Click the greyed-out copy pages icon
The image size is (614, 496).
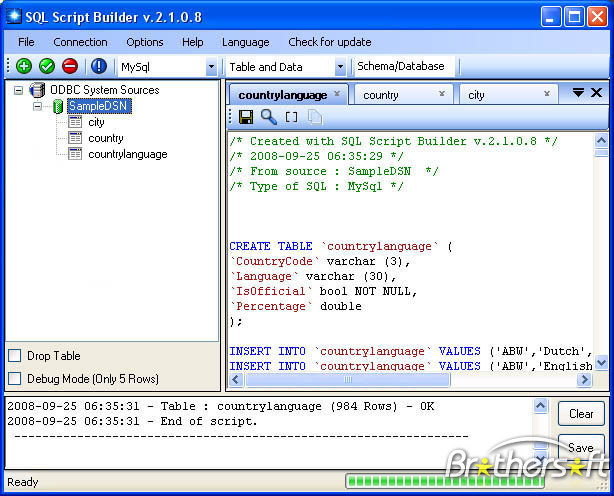tap(315, 117)
